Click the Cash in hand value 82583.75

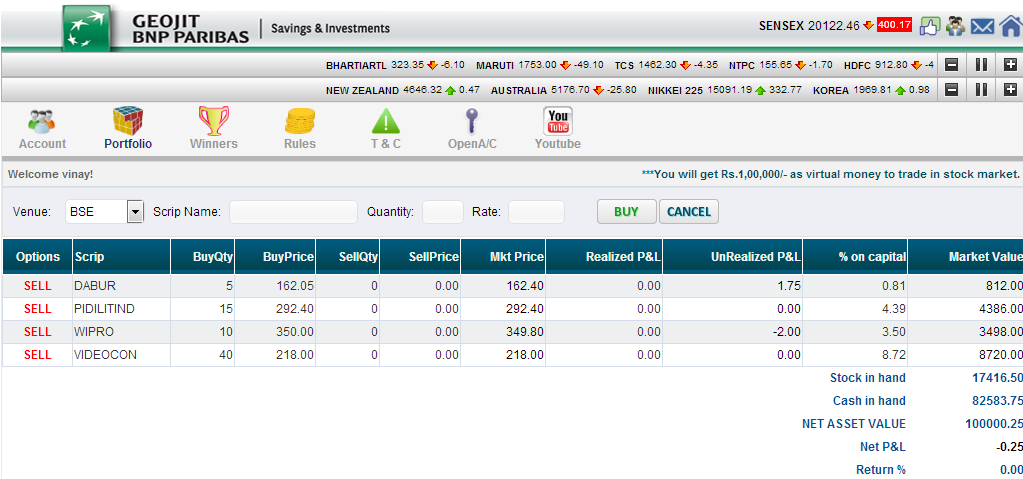click(996, 401)
